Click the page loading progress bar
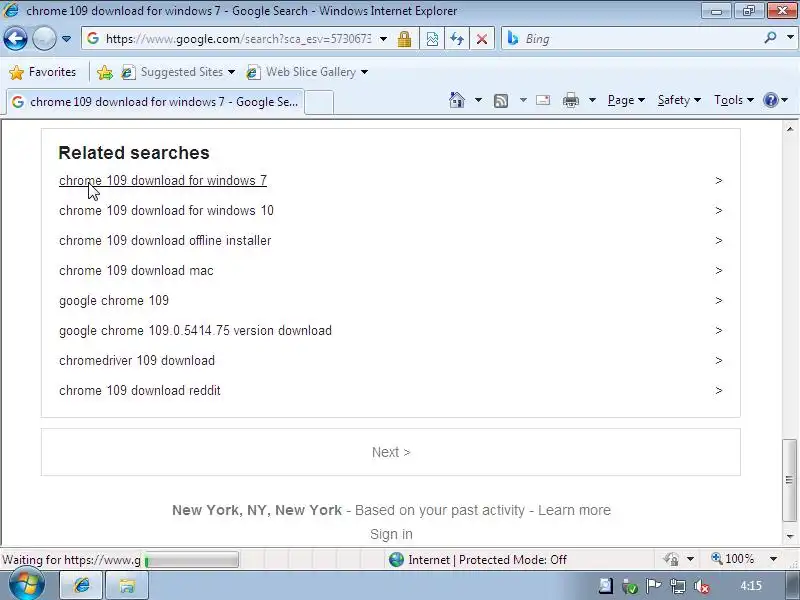This screenshot has width=800, height=600. pos(191,560)
